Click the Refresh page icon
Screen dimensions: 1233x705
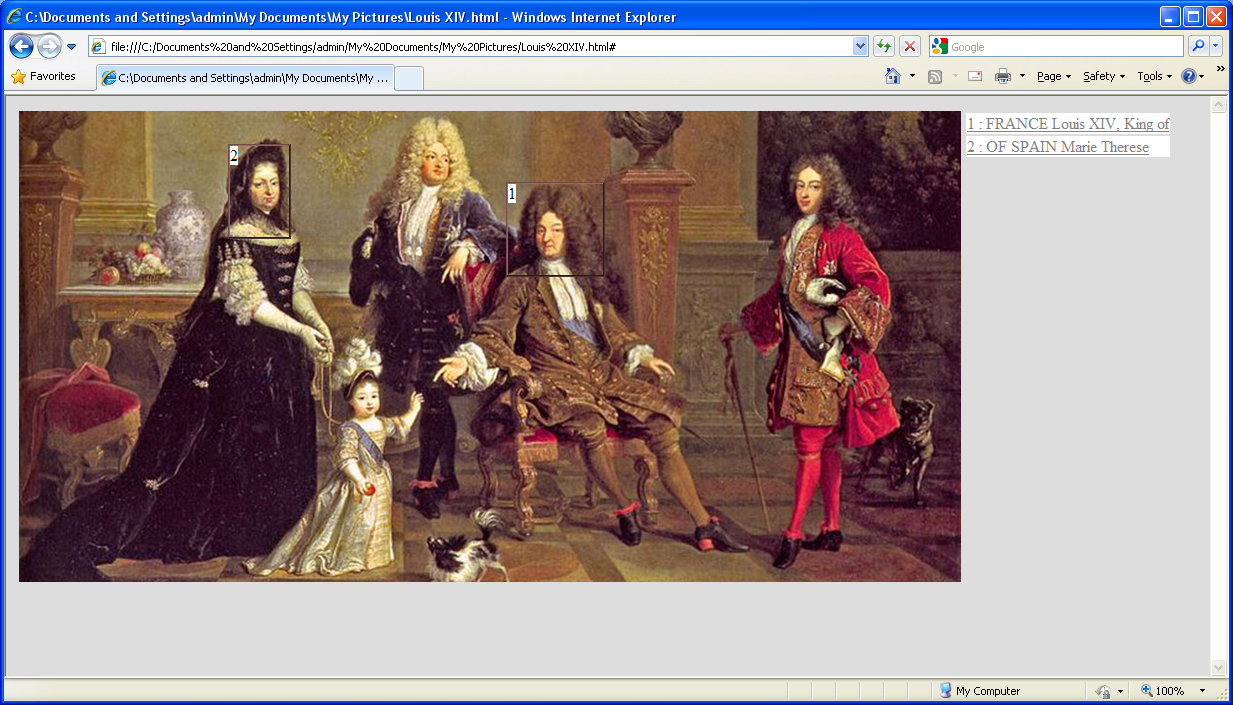[884, 47]
